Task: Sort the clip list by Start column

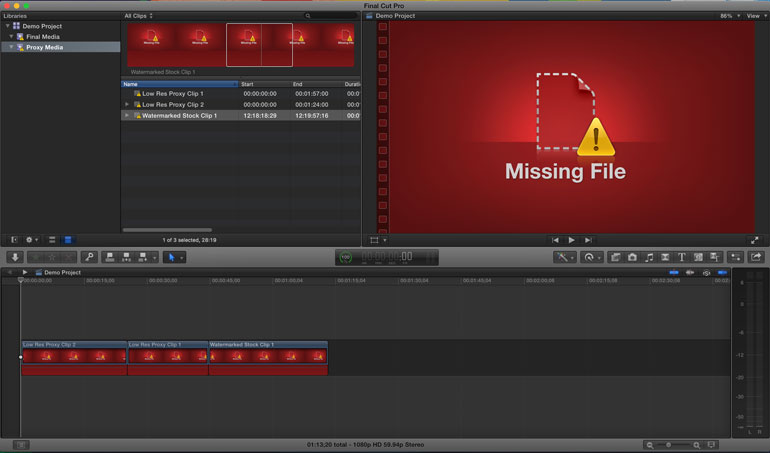Action: (x=264, y=84)
